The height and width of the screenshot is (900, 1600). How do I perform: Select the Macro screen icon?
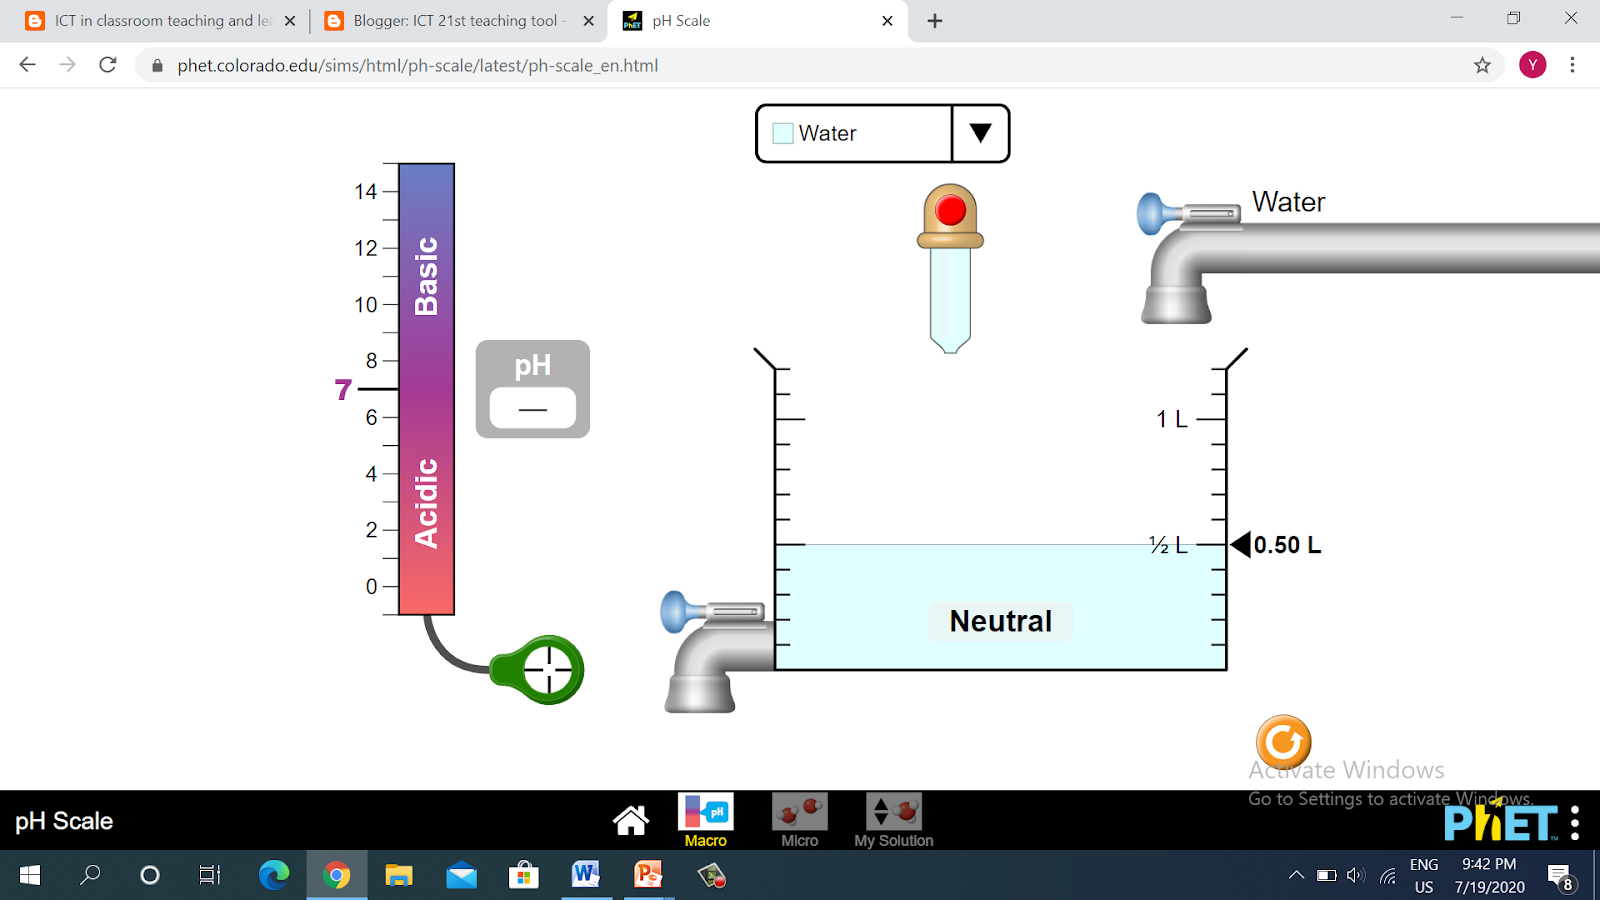(706, 812)
